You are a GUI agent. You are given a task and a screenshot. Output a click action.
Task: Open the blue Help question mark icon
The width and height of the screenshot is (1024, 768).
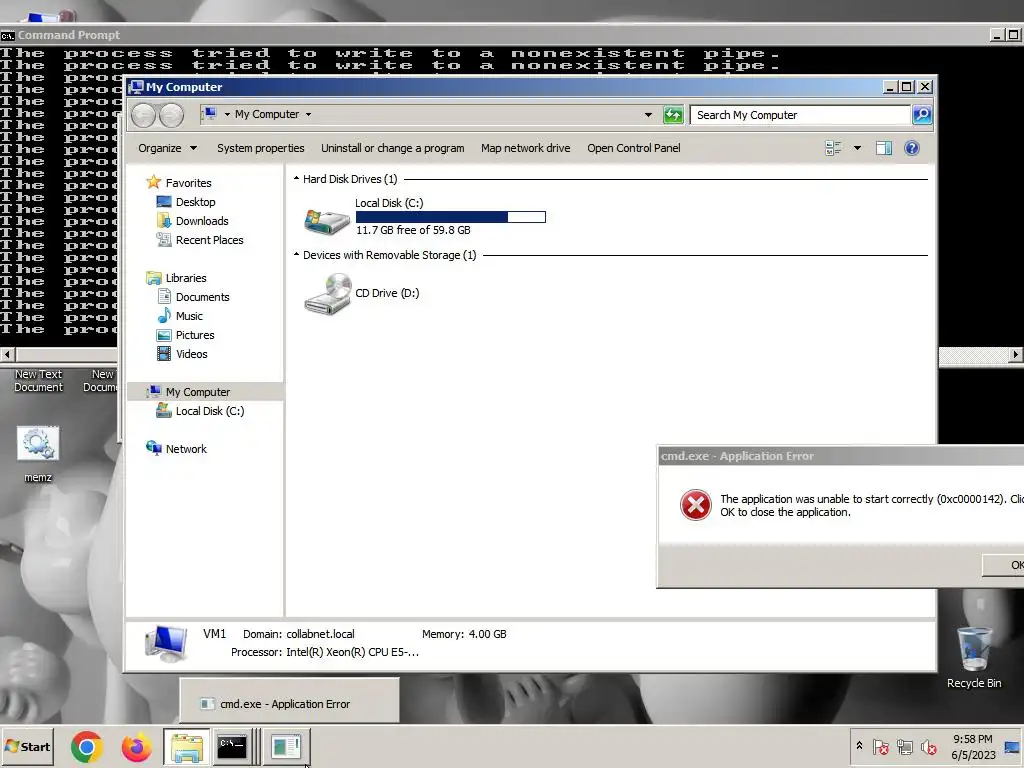(912, 148)
